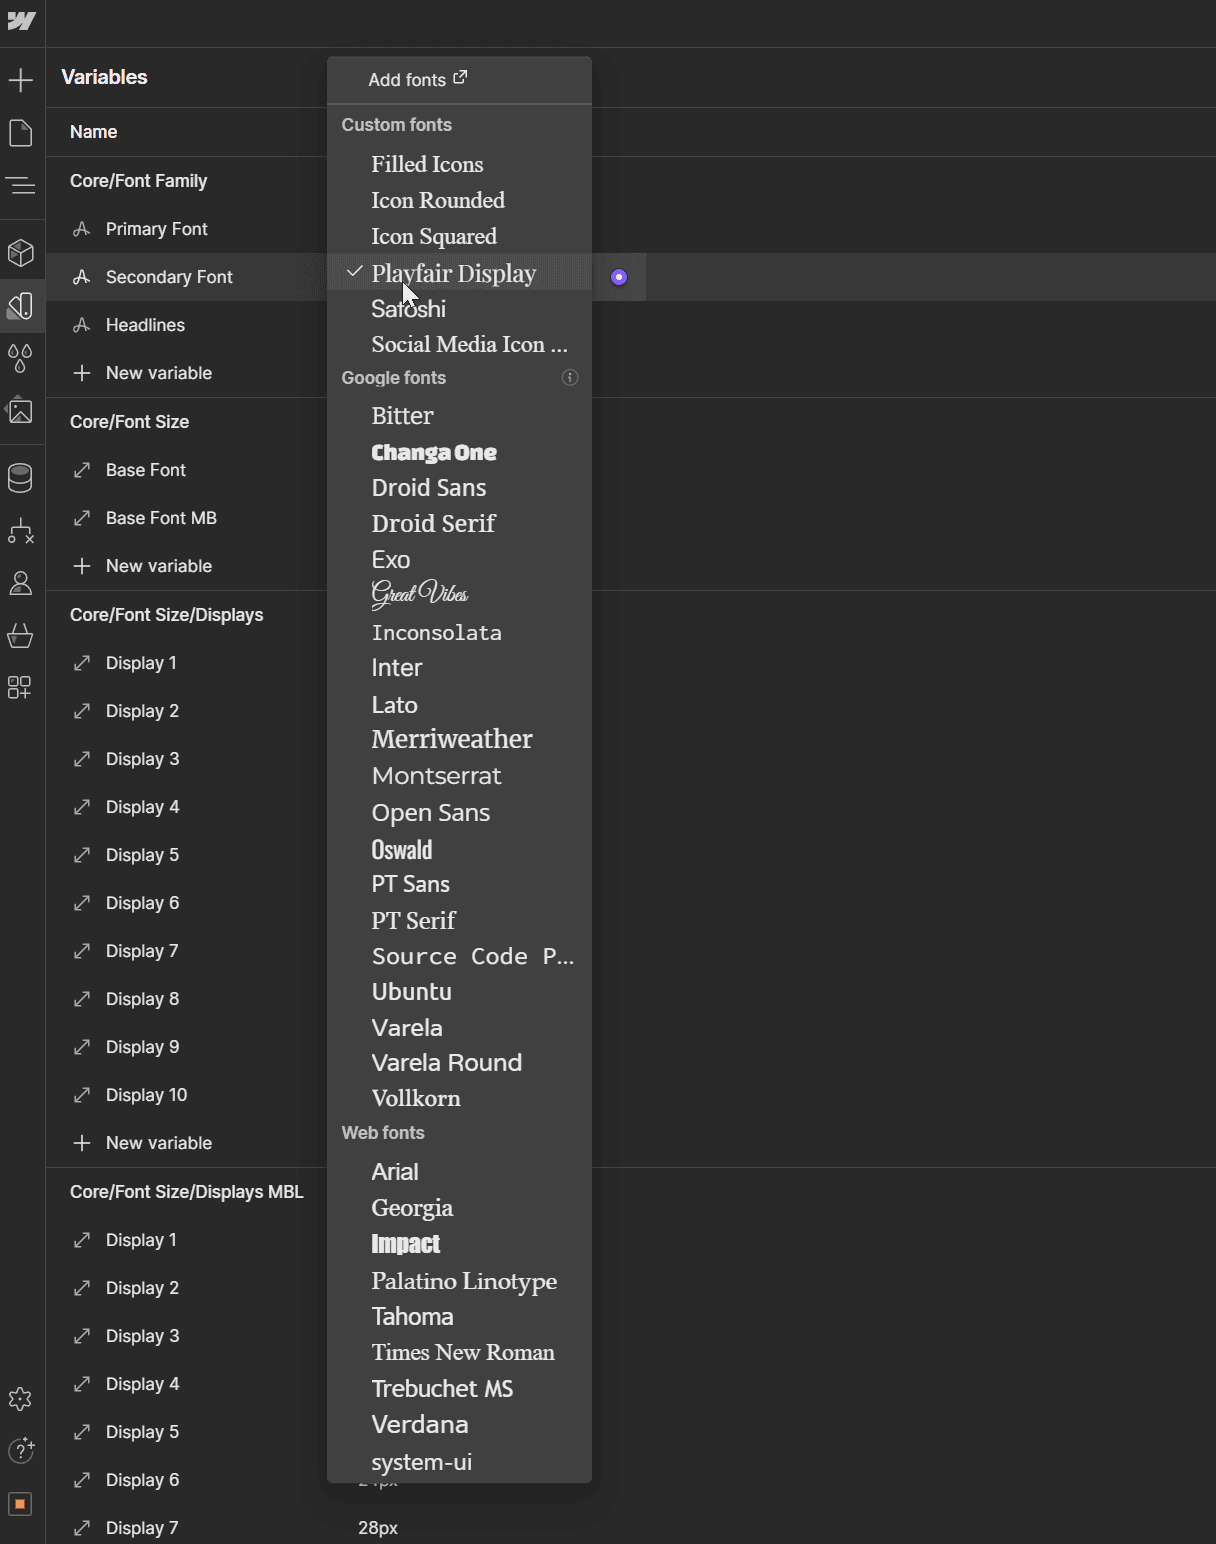Choose the checked Playfair Display font
1216x1544 pixels.
pyautogui.click(x=459, y=272)
